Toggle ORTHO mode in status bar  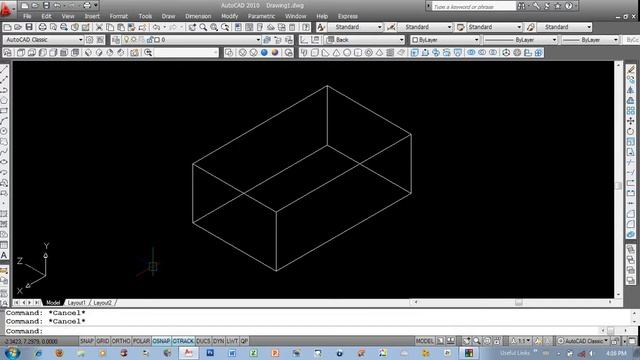(x=121, y=341)
